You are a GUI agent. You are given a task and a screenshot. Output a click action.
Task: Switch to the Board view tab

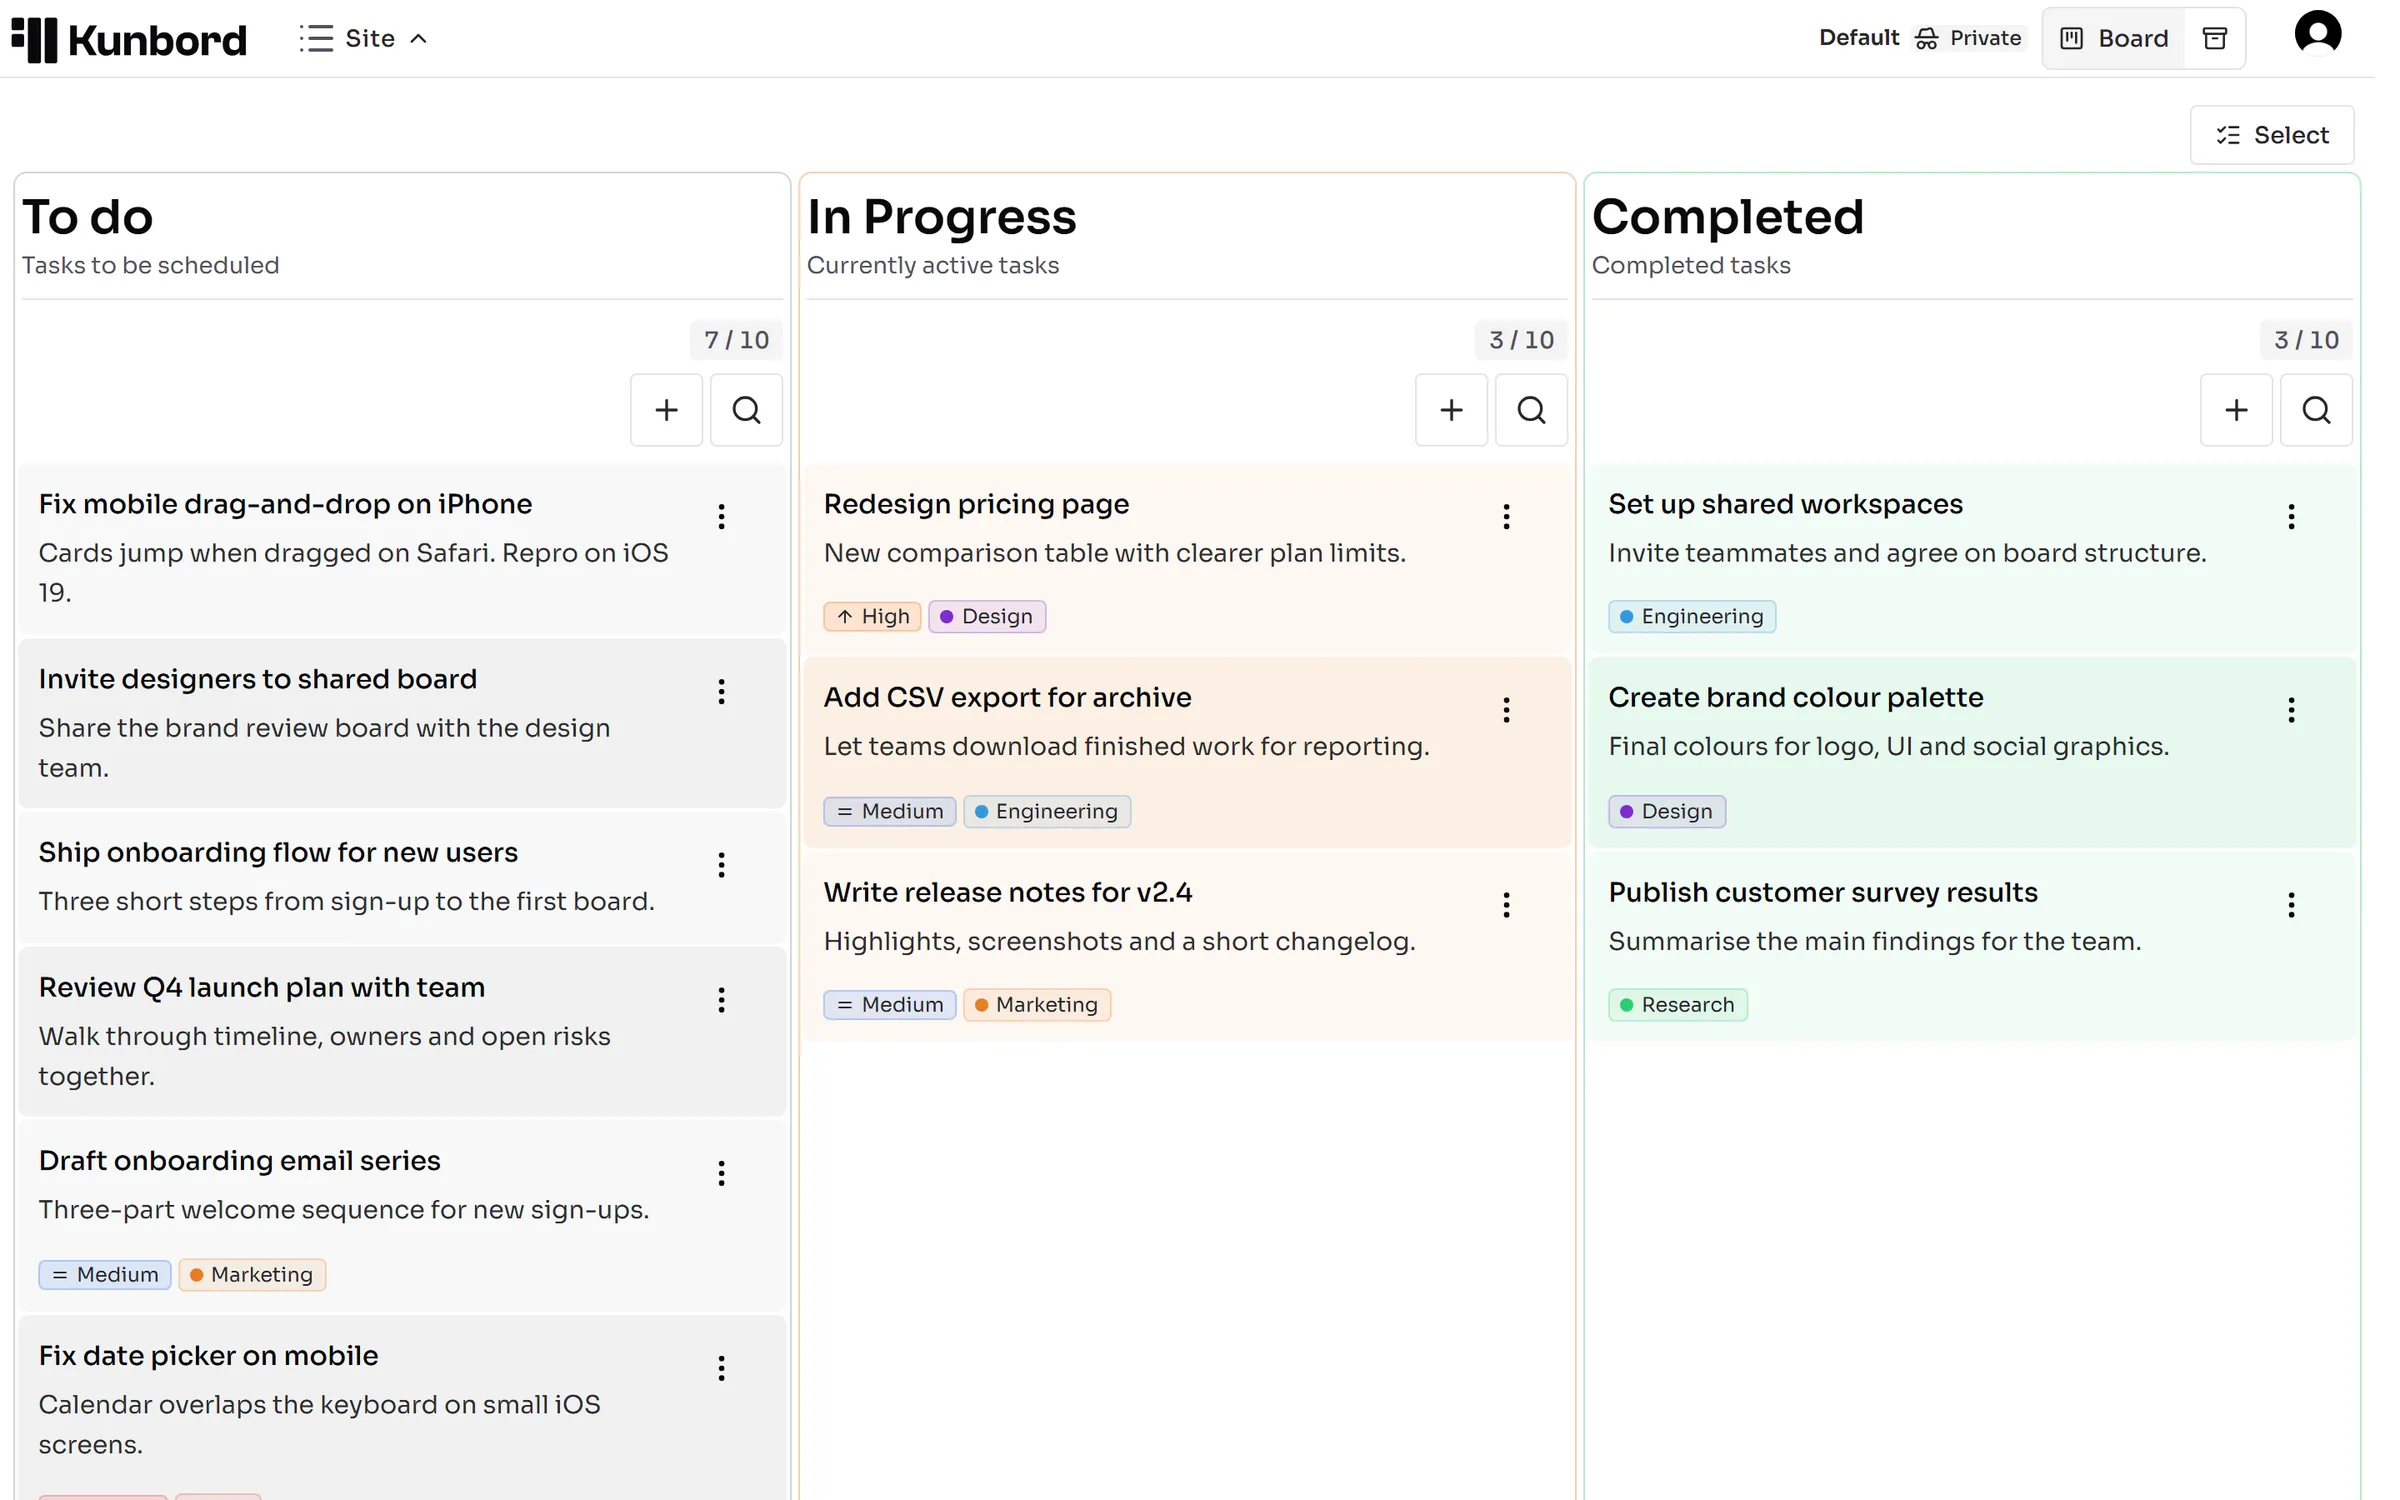2114,38
